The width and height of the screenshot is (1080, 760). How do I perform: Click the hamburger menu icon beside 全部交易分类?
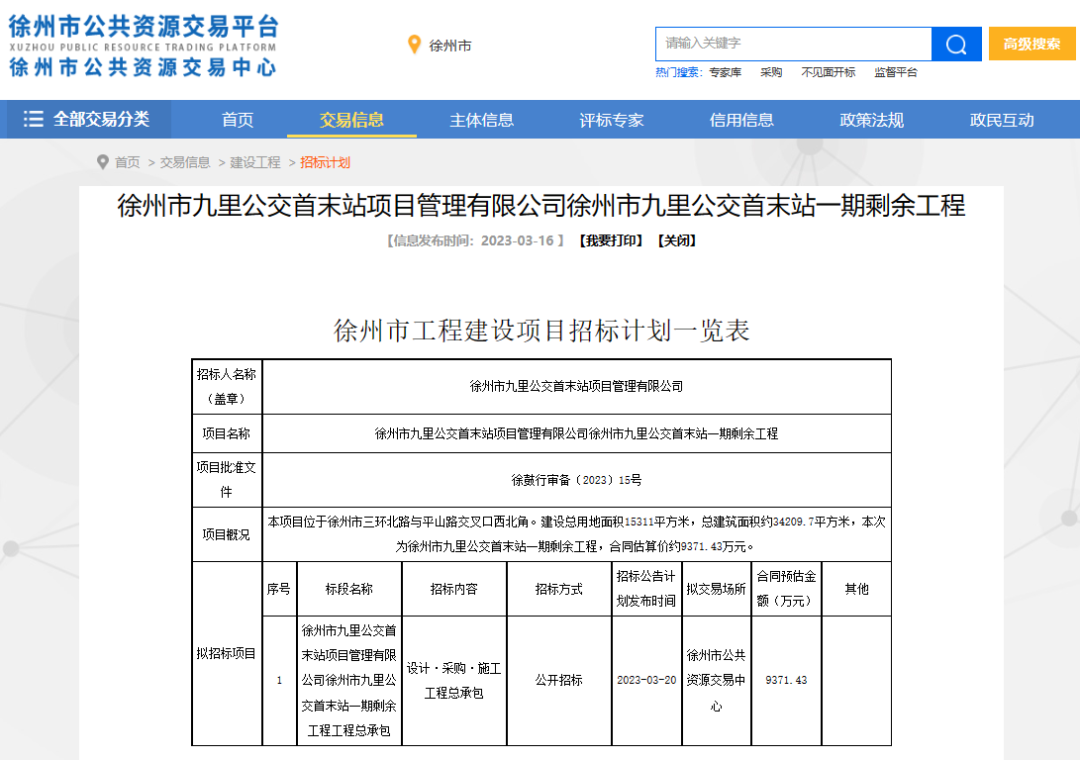coord(33,119)
